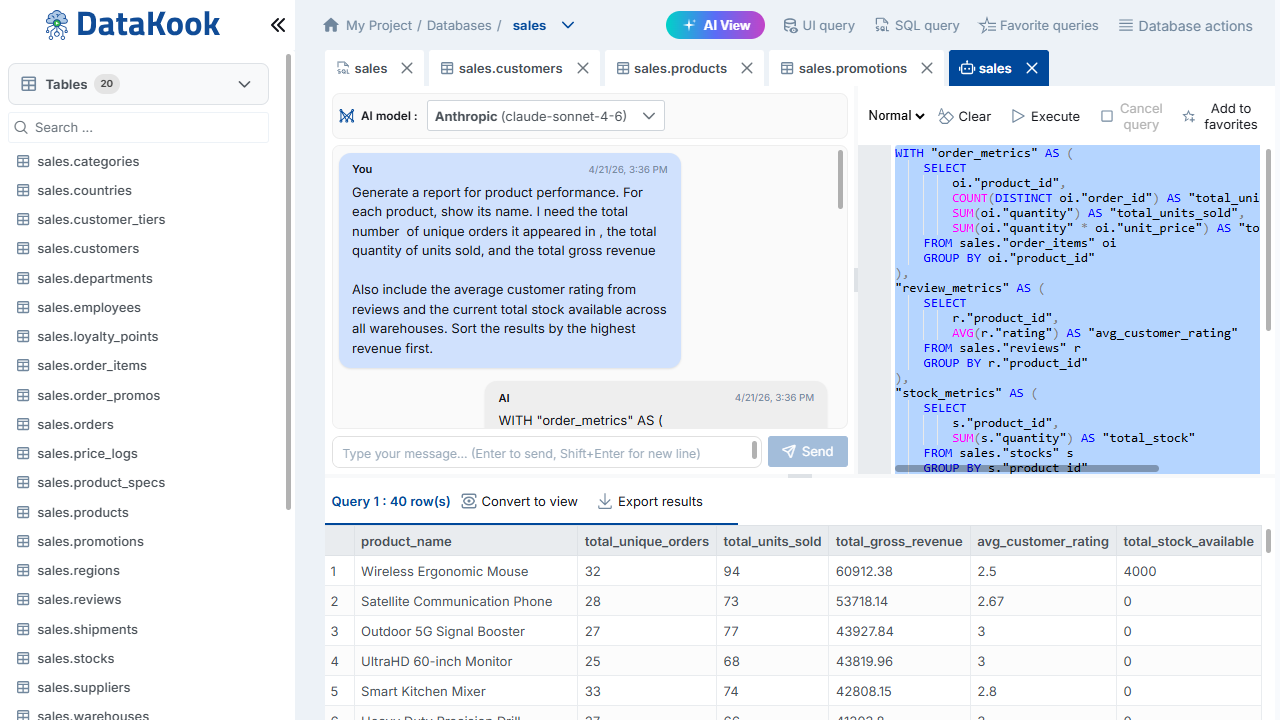This screenshot has height=720, width=1280.
Task: Click avg_customer_rating column header
Action: coord(1043,541)
